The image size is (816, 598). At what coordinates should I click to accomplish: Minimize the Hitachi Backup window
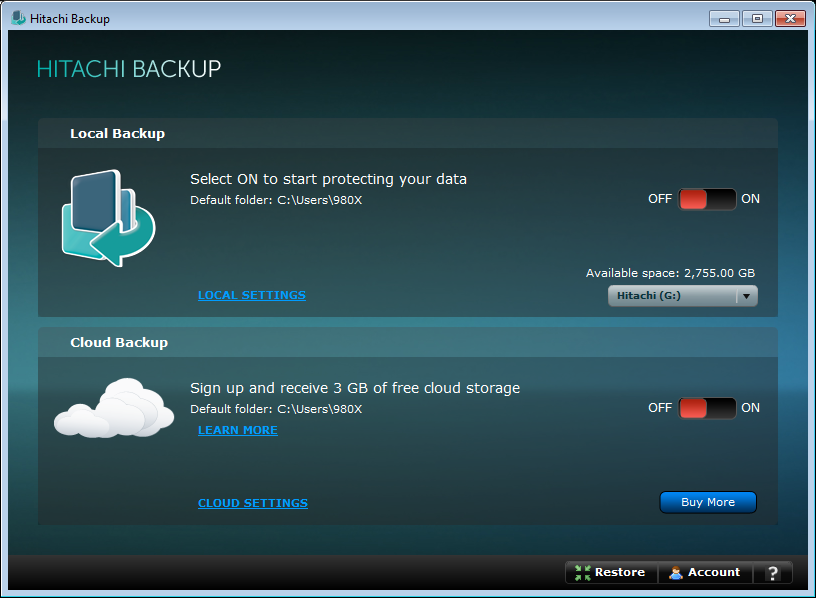point(724,19)
